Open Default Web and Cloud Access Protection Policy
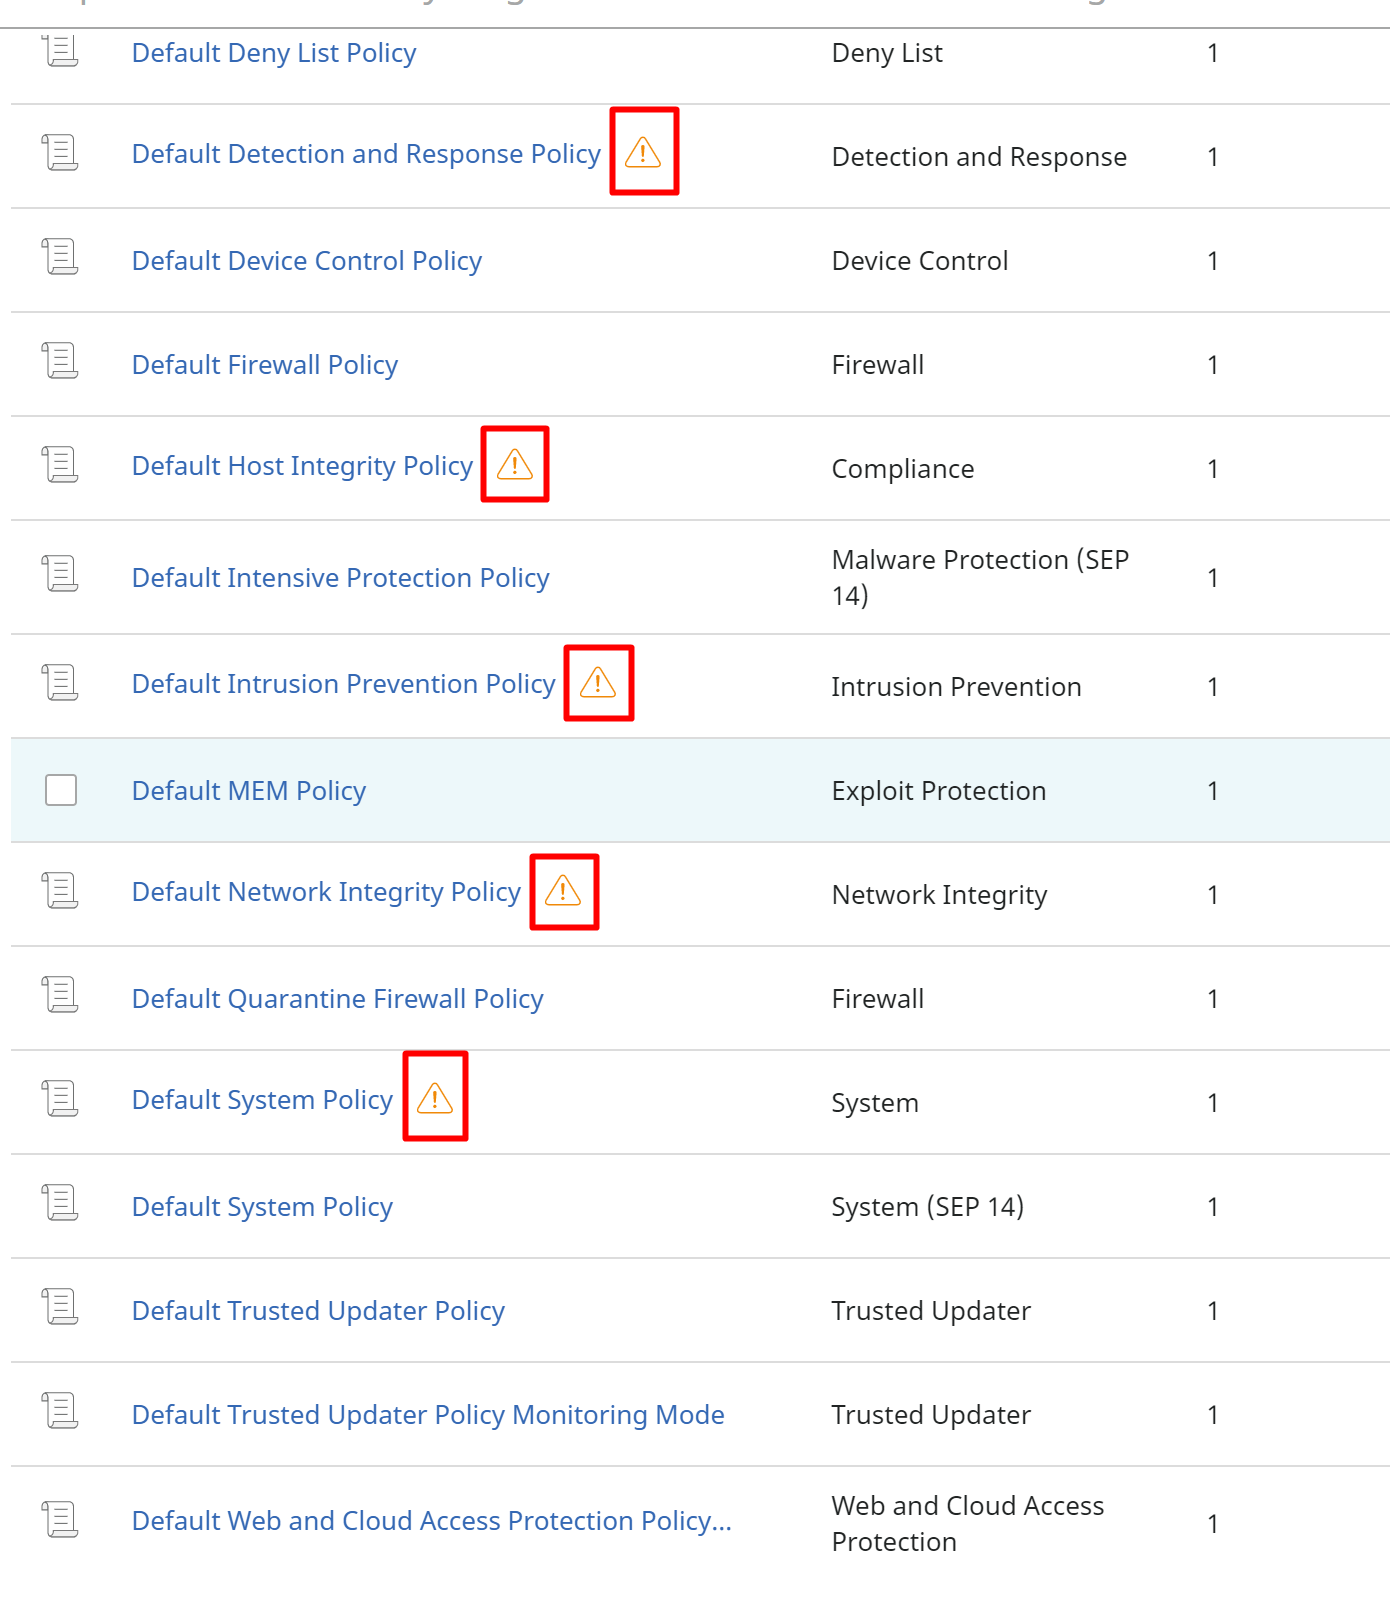 tap(431, 1521)
